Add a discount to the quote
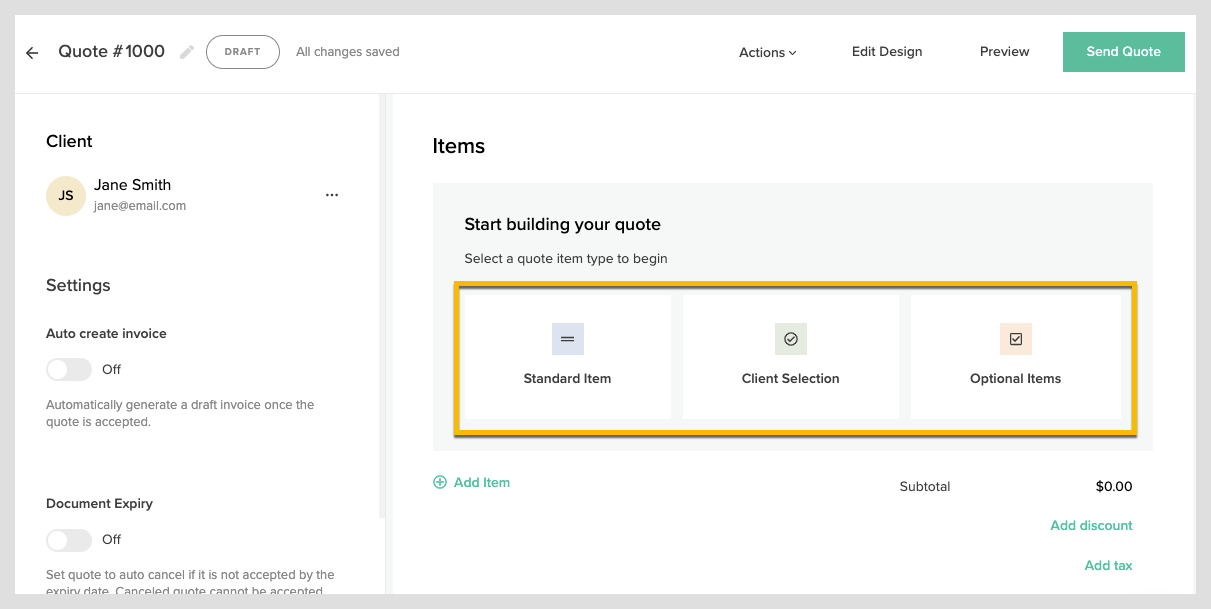 tap(1091, 525)
